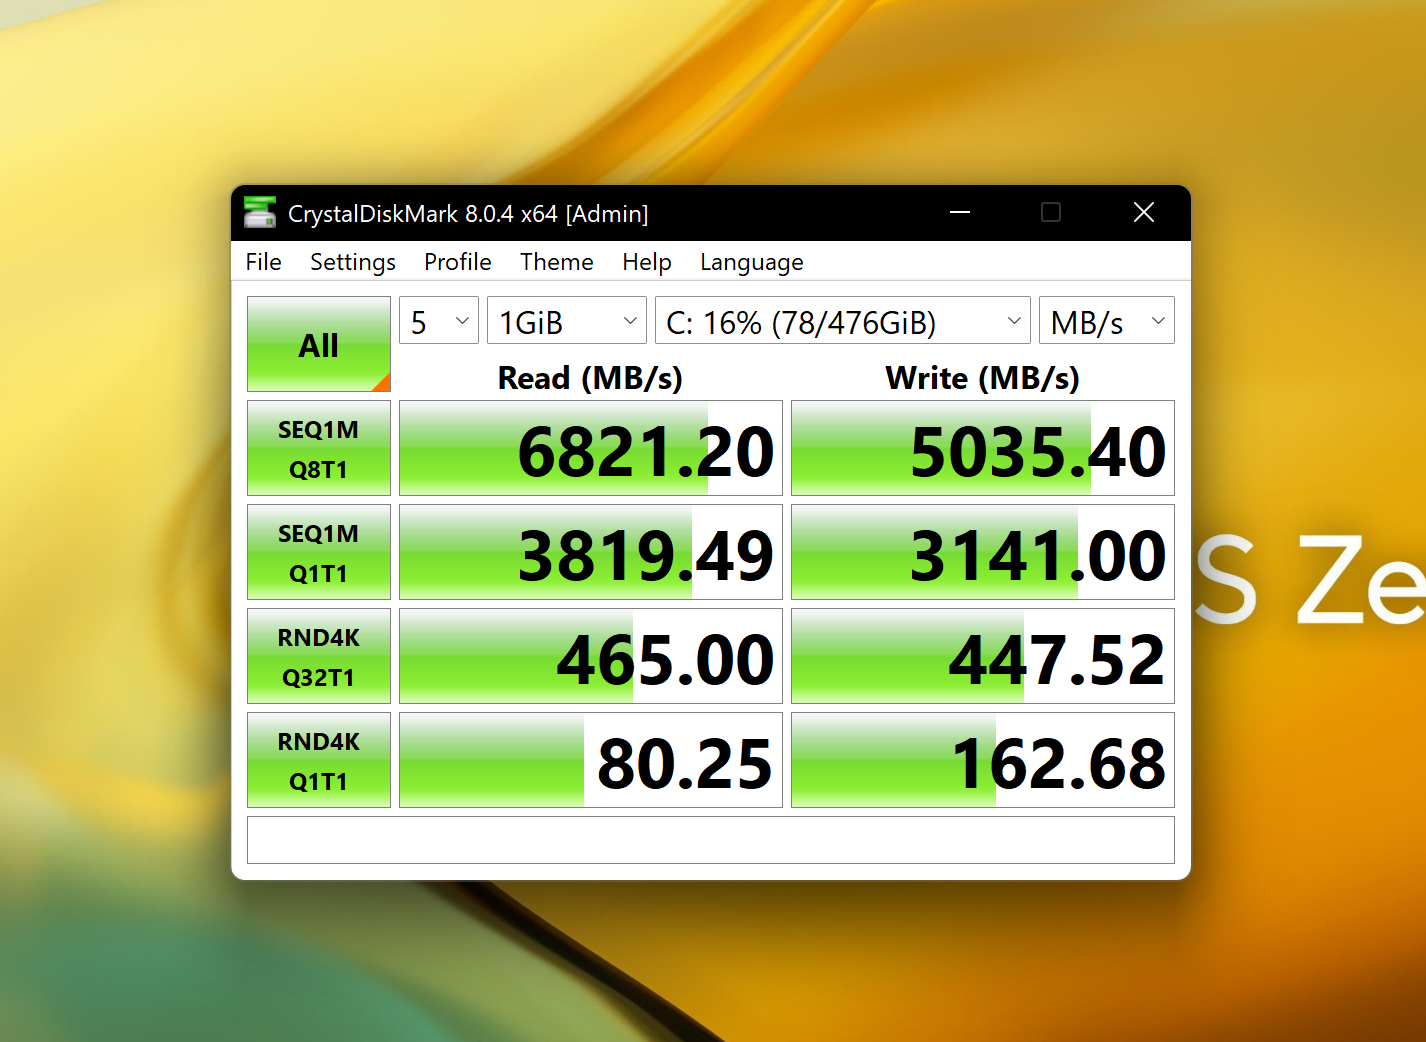The image size is (1426, 1042).
Task: Run all benchmarks with All button
Action: point(319,344)
